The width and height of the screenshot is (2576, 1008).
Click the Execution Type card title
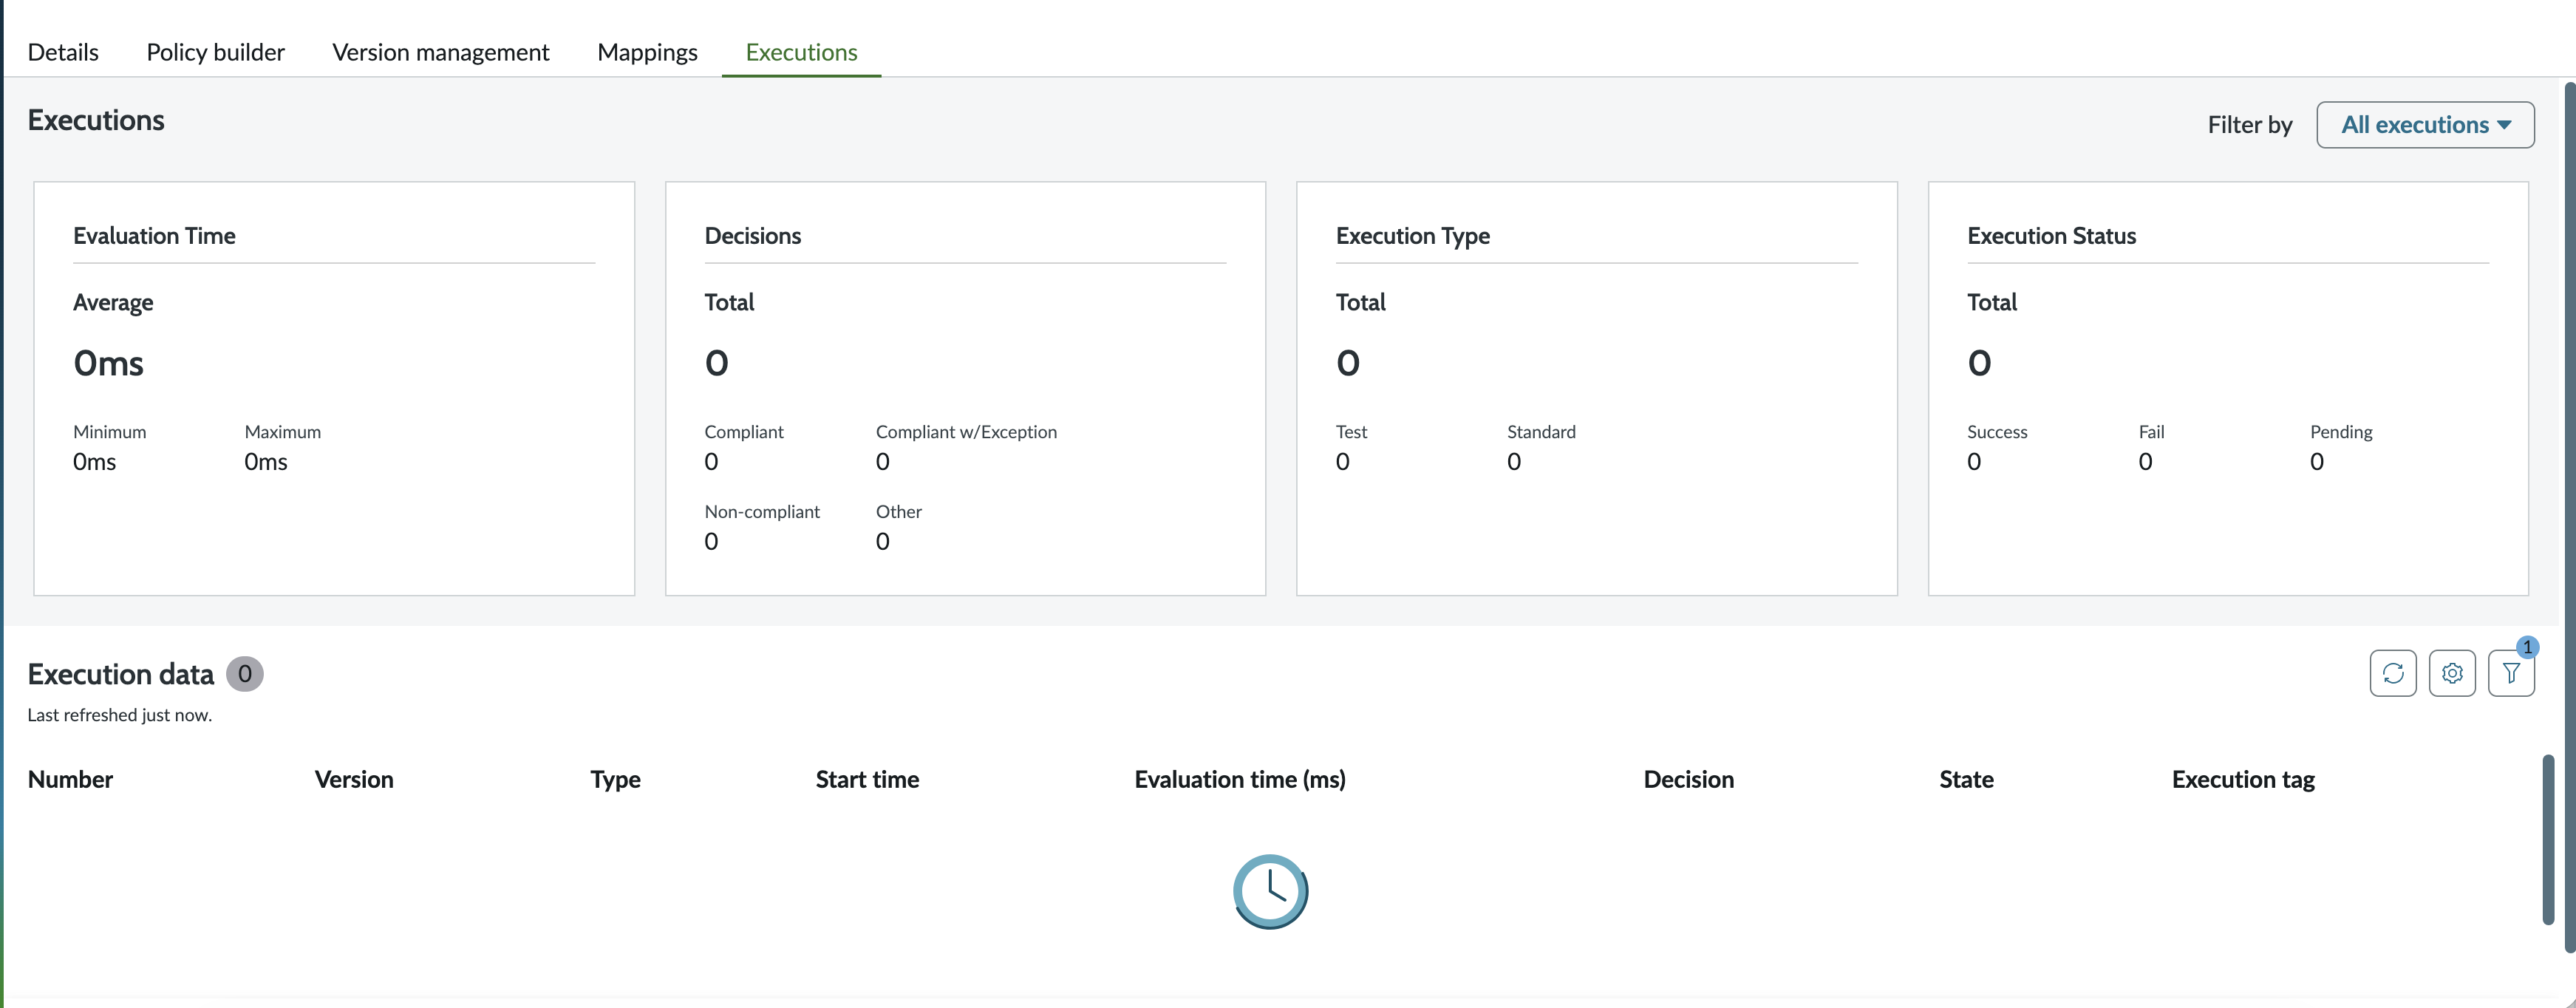pyautogui.click(x=1412, y=236)
